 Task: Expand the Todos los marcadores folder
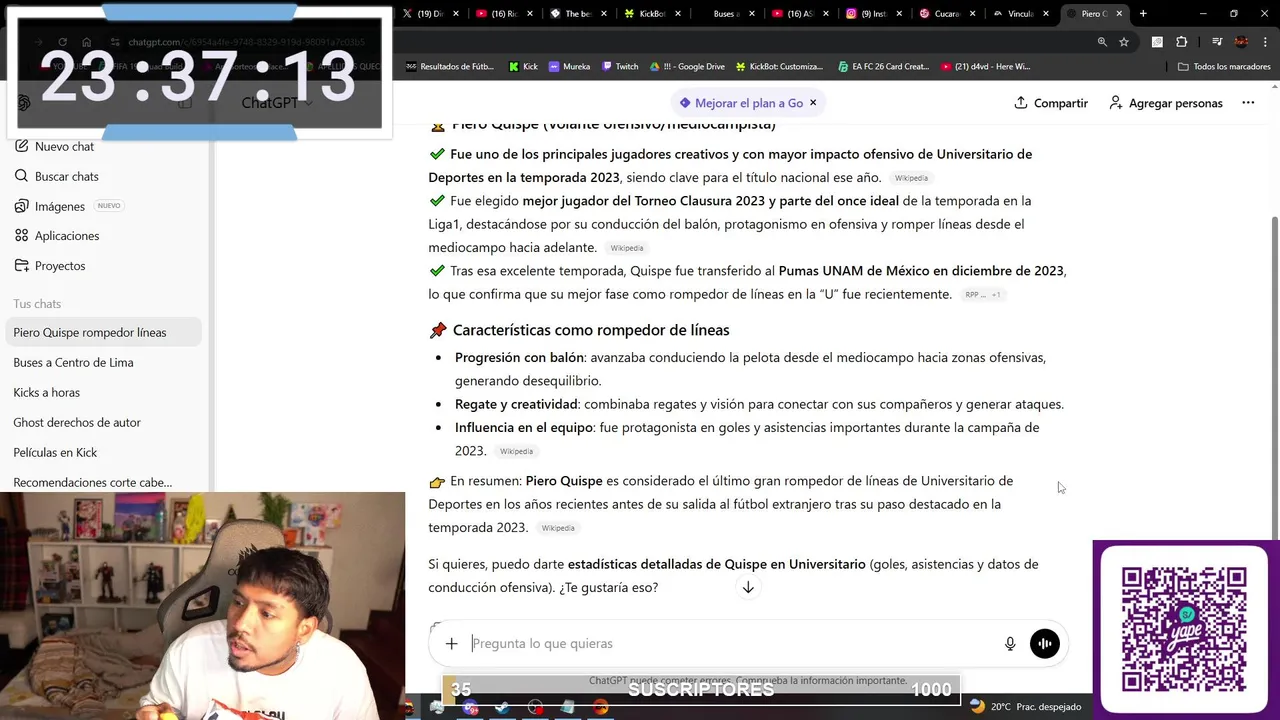coord(1224,67)
